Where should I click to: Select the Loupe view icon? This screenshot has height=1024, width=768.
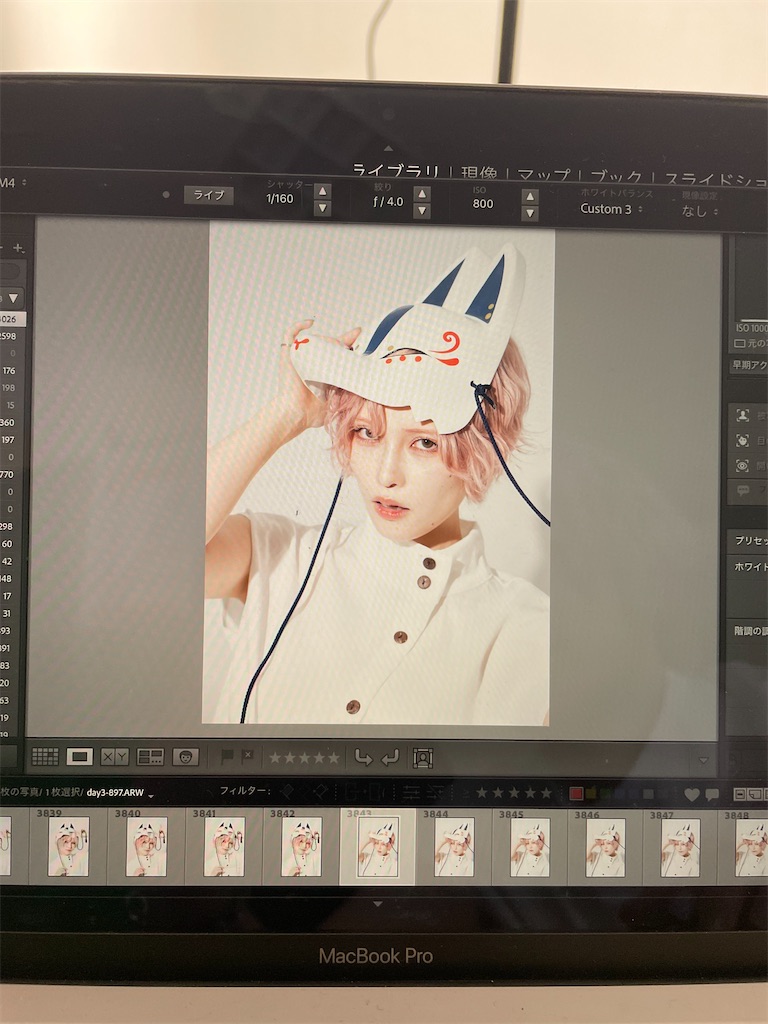coord(80,756)
